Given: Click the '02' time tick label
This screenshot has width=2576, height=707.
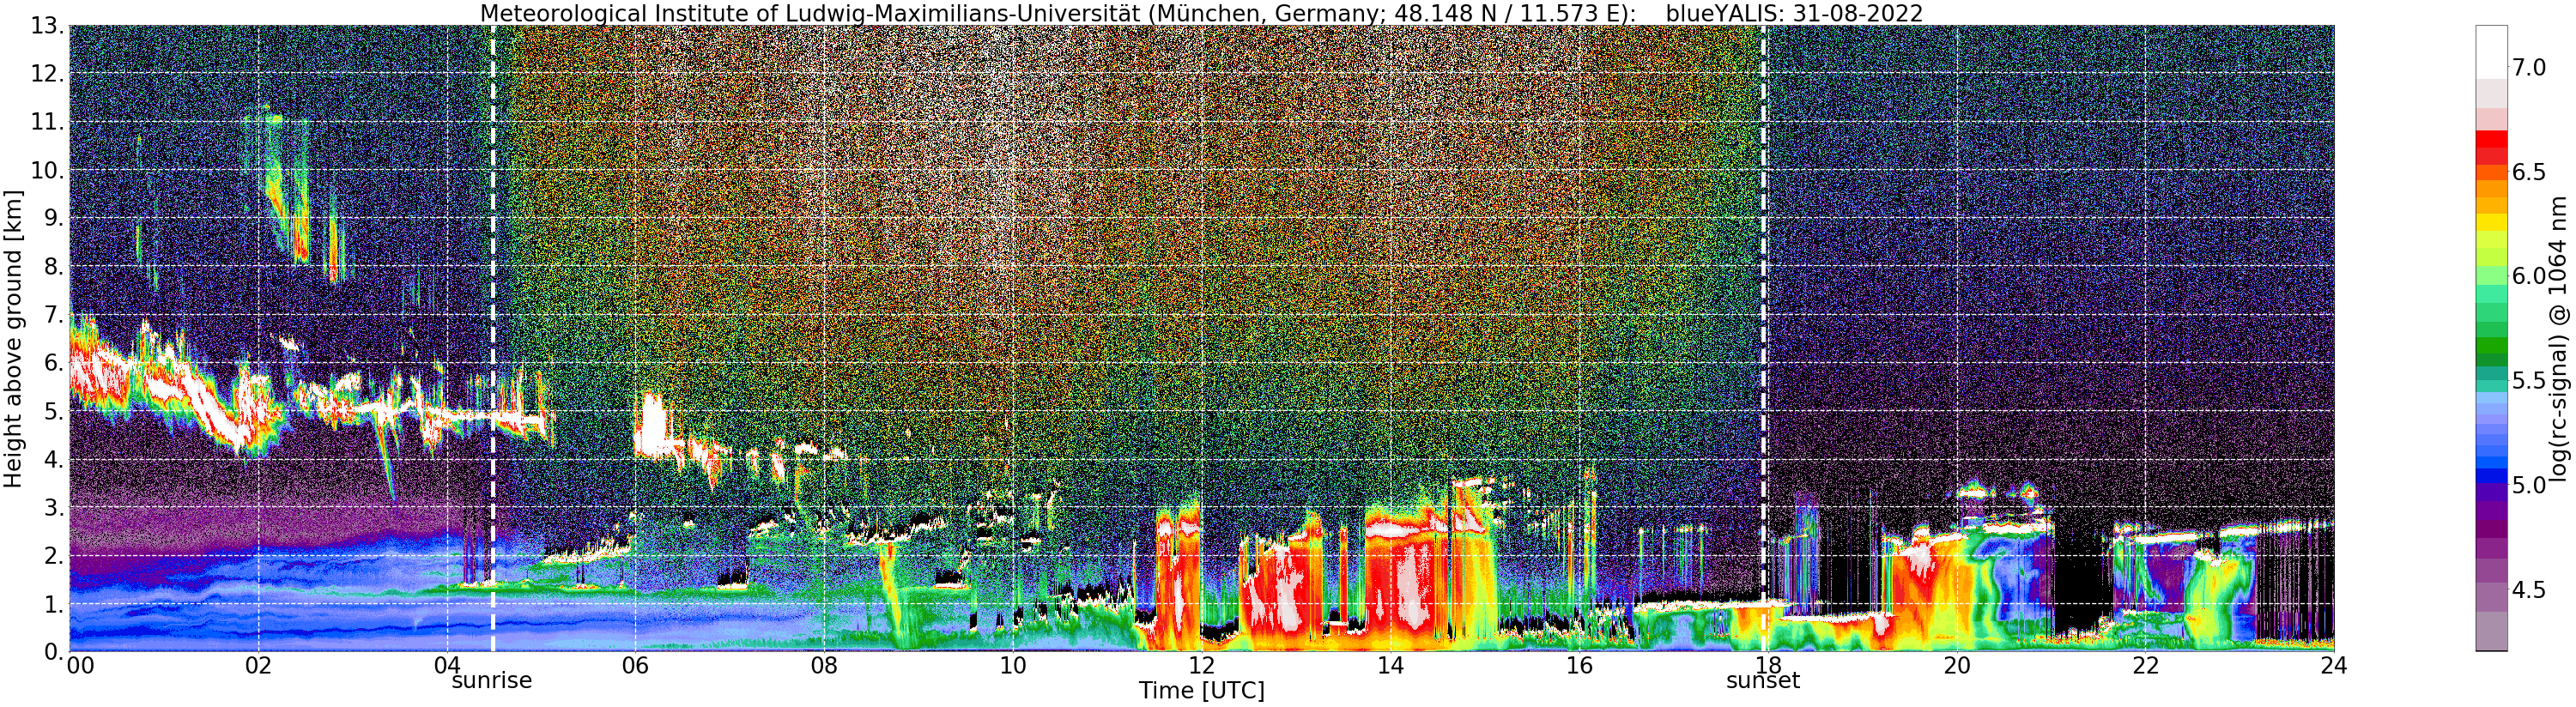Looking at the screenshot, I should click(258, 666).
